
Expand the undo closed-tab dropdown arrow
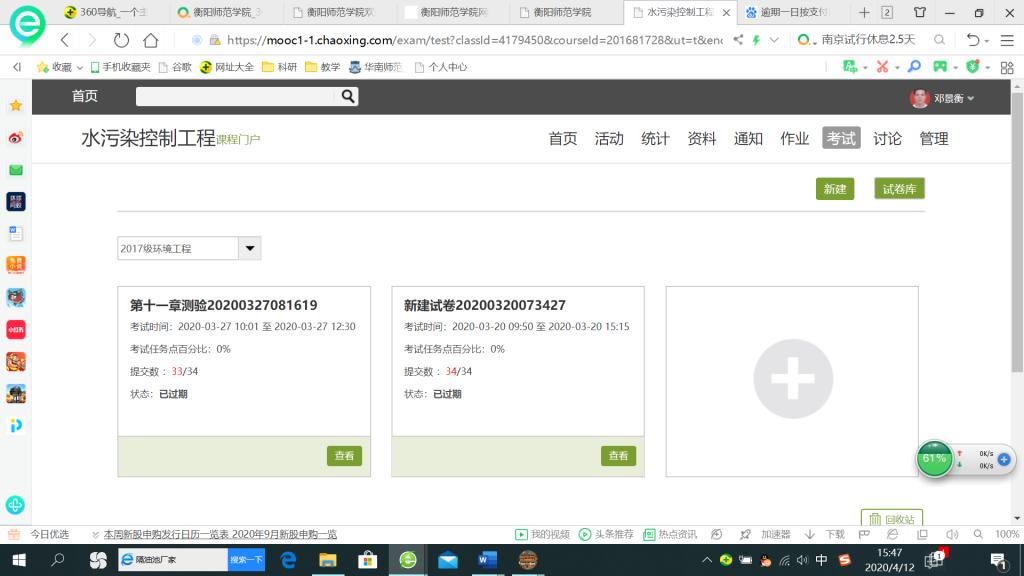(x=988, y=40)
